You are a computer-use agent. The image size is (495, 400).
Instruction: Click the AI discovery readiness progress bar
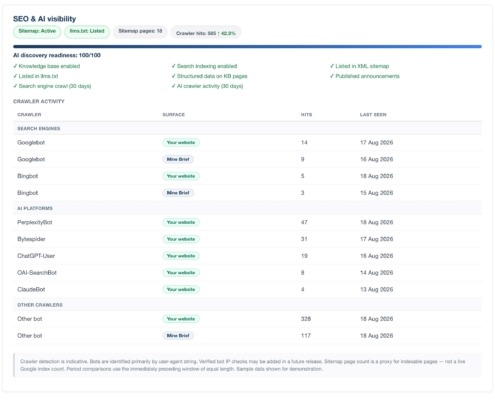click(247, 47)
